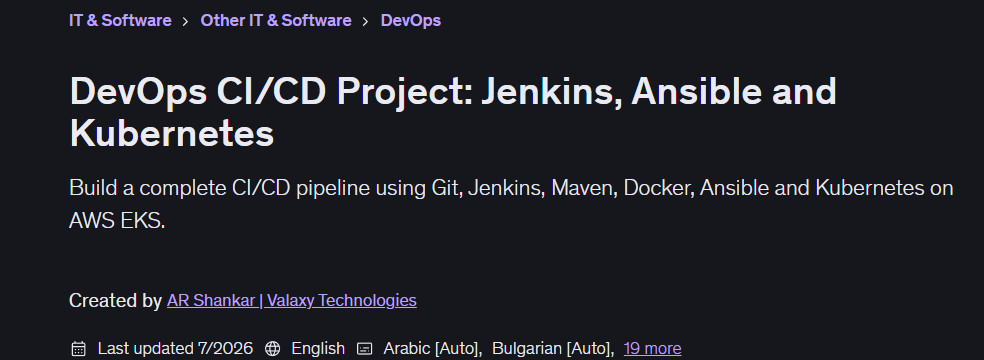The height and width of the screenshot is (360, 984).
Task: Open the DevOps breadcrumb link
Action: click(410, 20)
